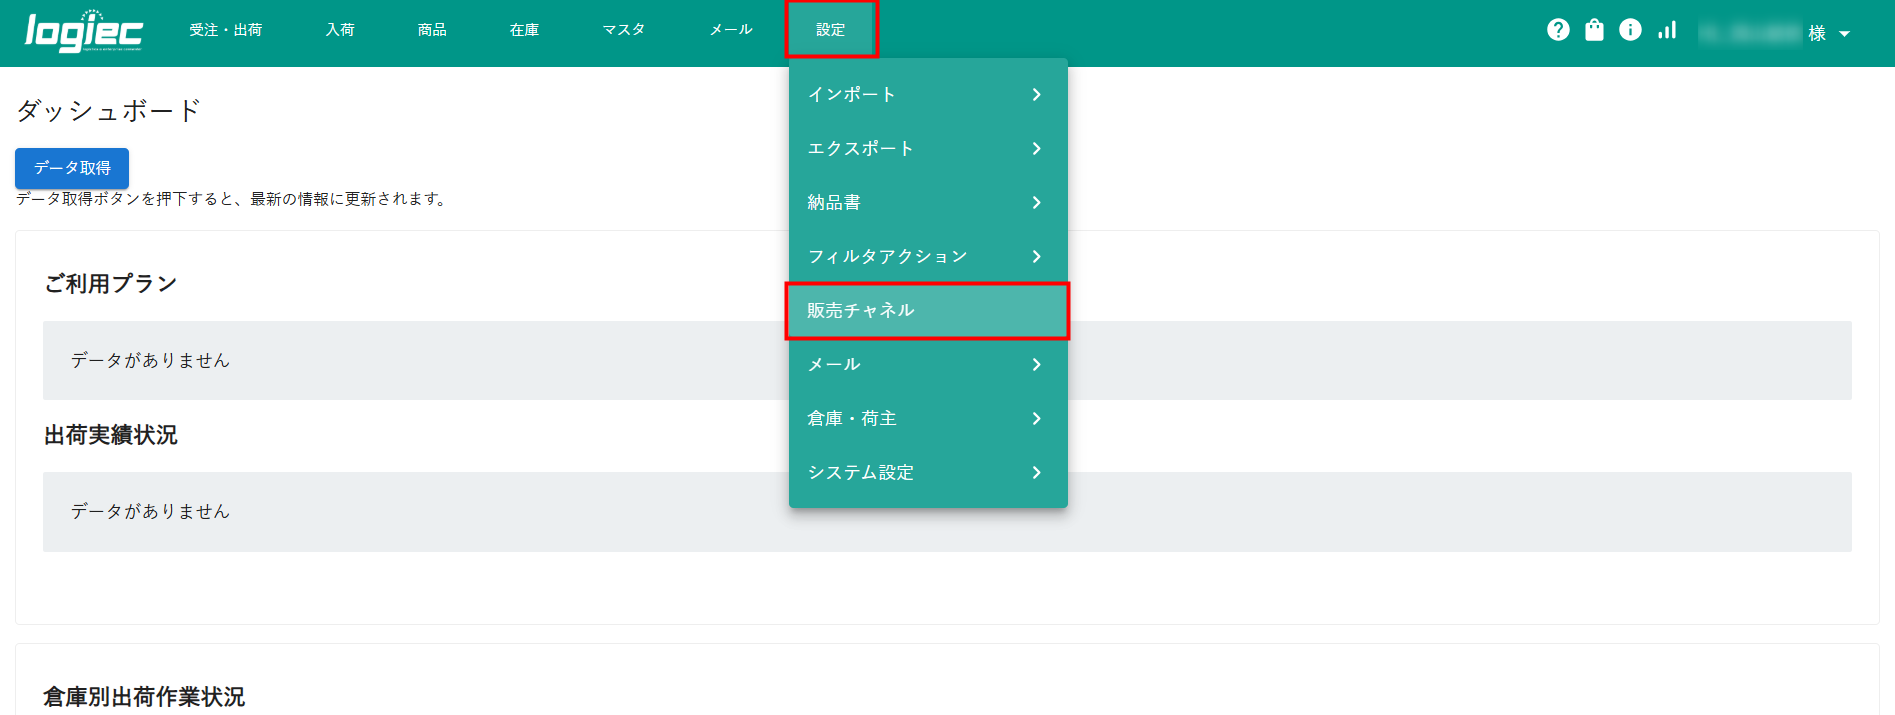Select 販売チャネル from the settings menu

pos(927,310)
